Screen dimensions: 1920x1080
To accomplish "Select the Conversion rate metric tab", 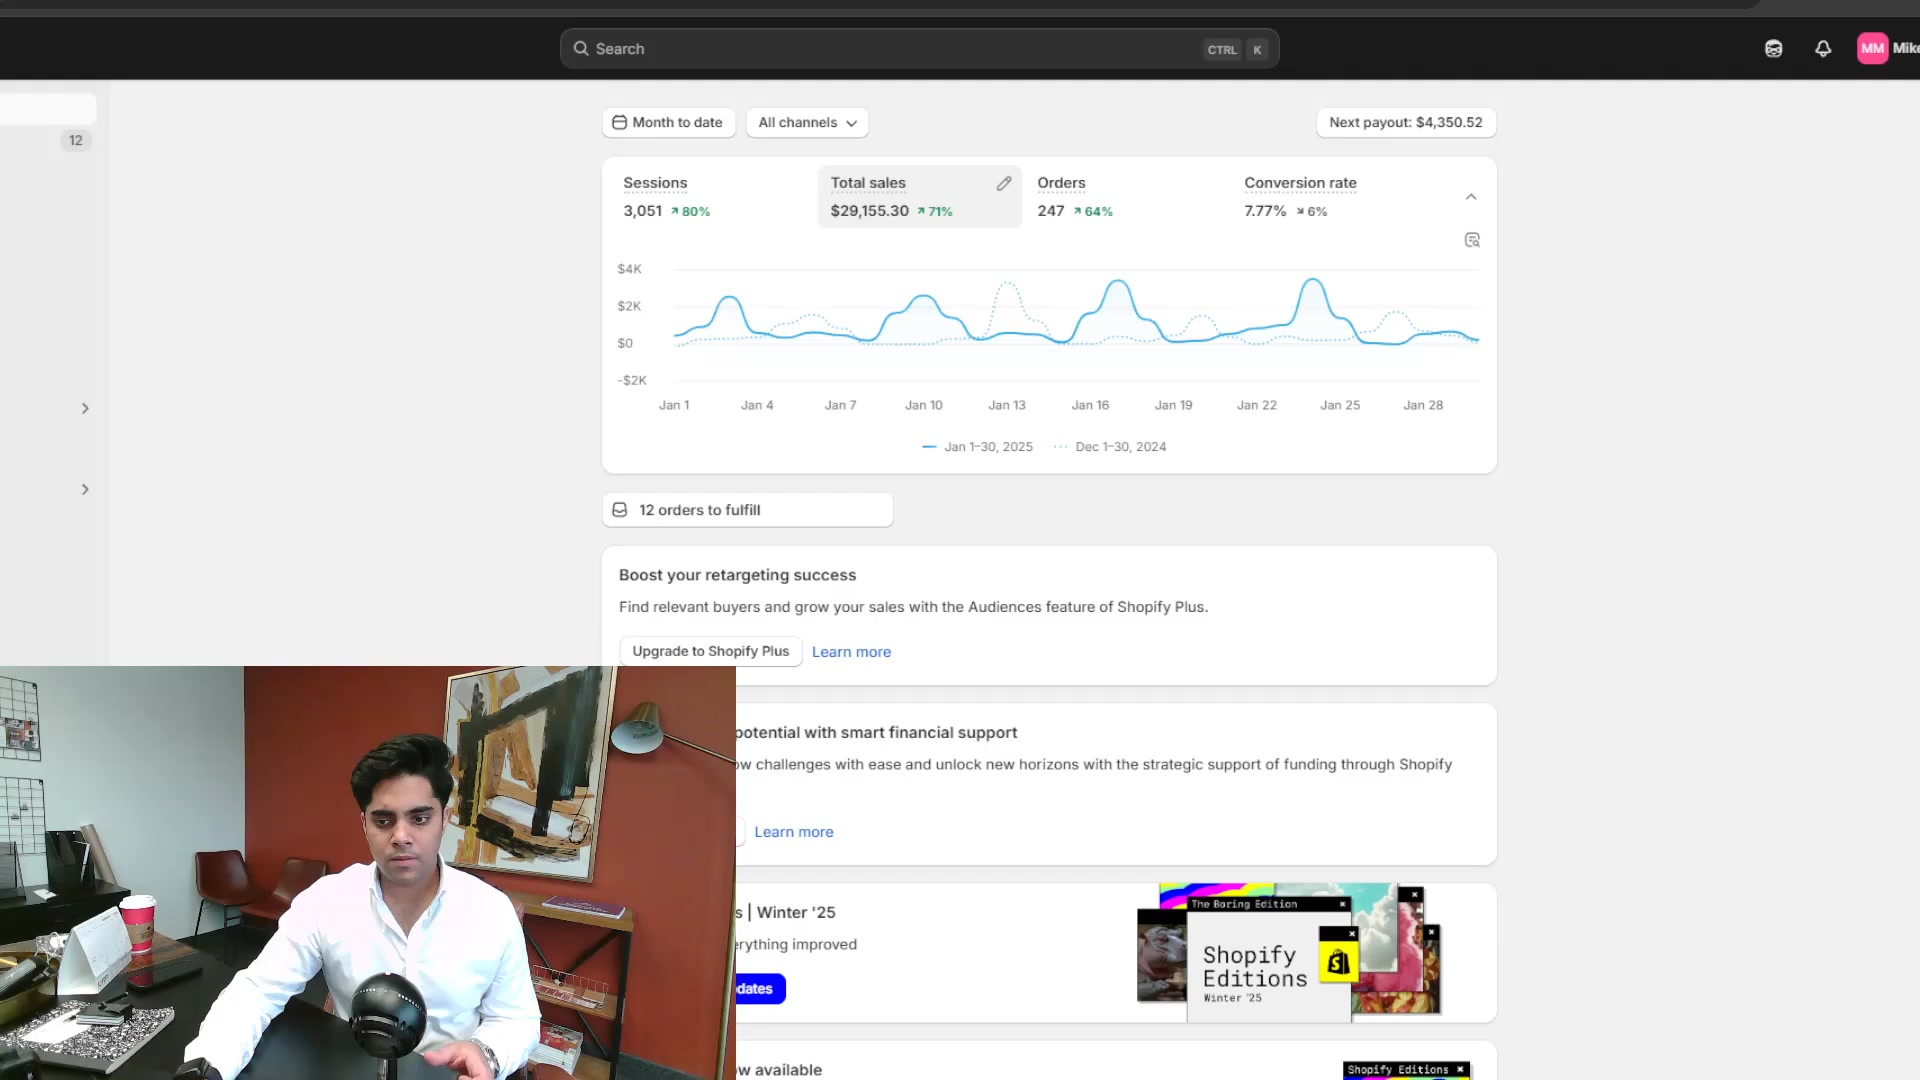I will pos(1300,196).
